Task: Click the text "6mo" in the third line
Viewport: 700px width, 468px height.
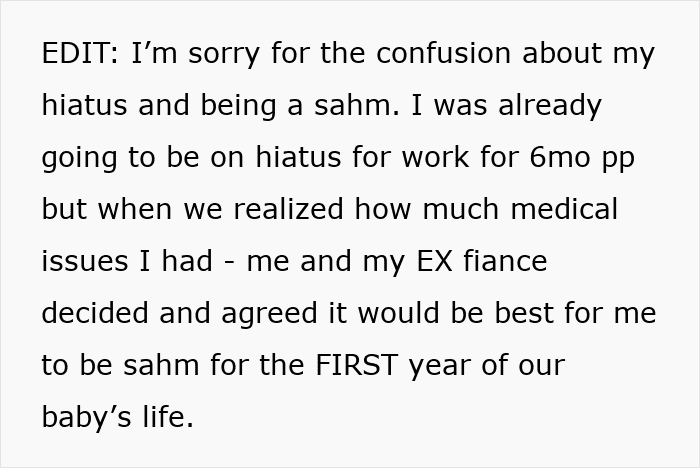Action: (x=560, y=157)
